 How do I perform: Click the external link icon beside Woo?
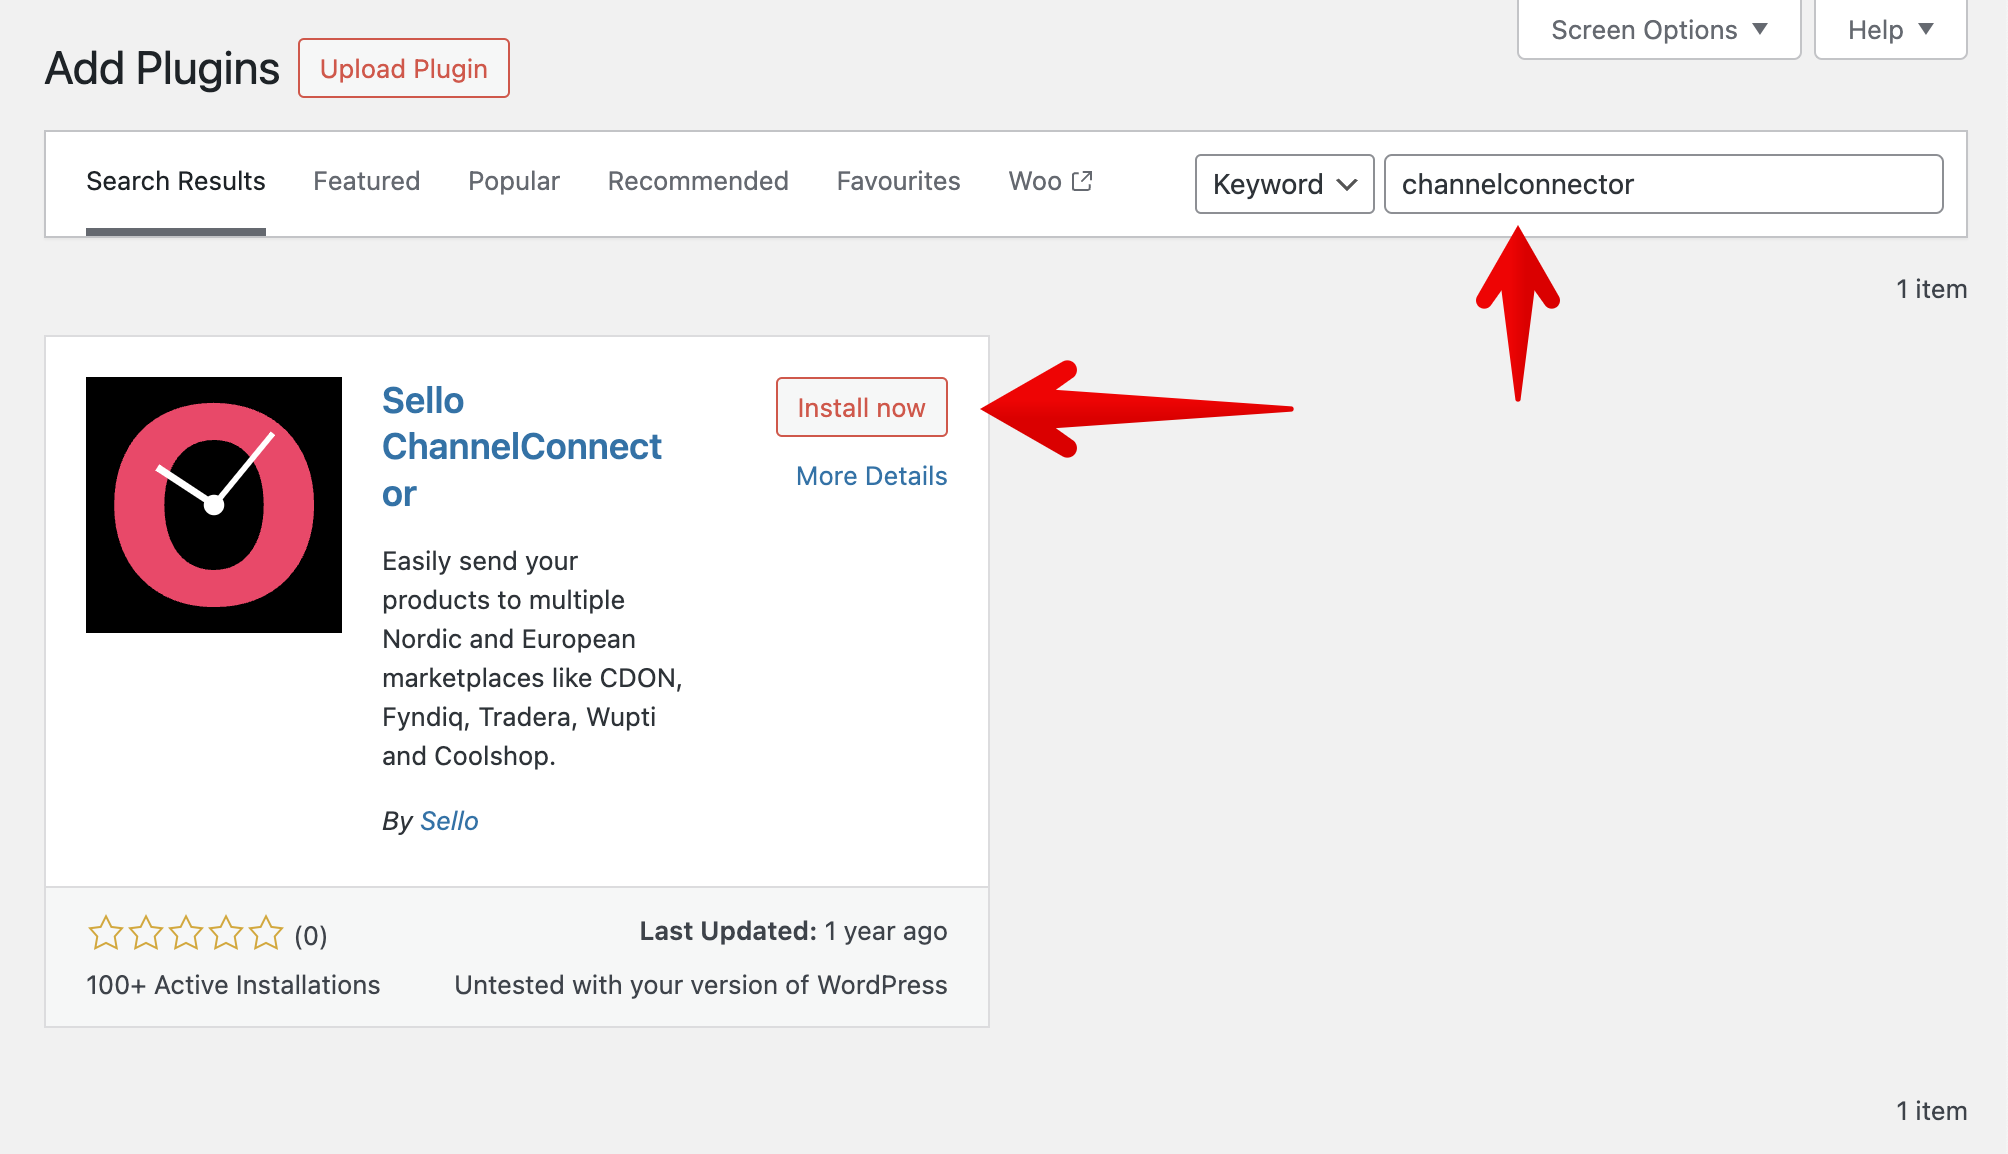pyautogui.click(x=1082, y=181)
